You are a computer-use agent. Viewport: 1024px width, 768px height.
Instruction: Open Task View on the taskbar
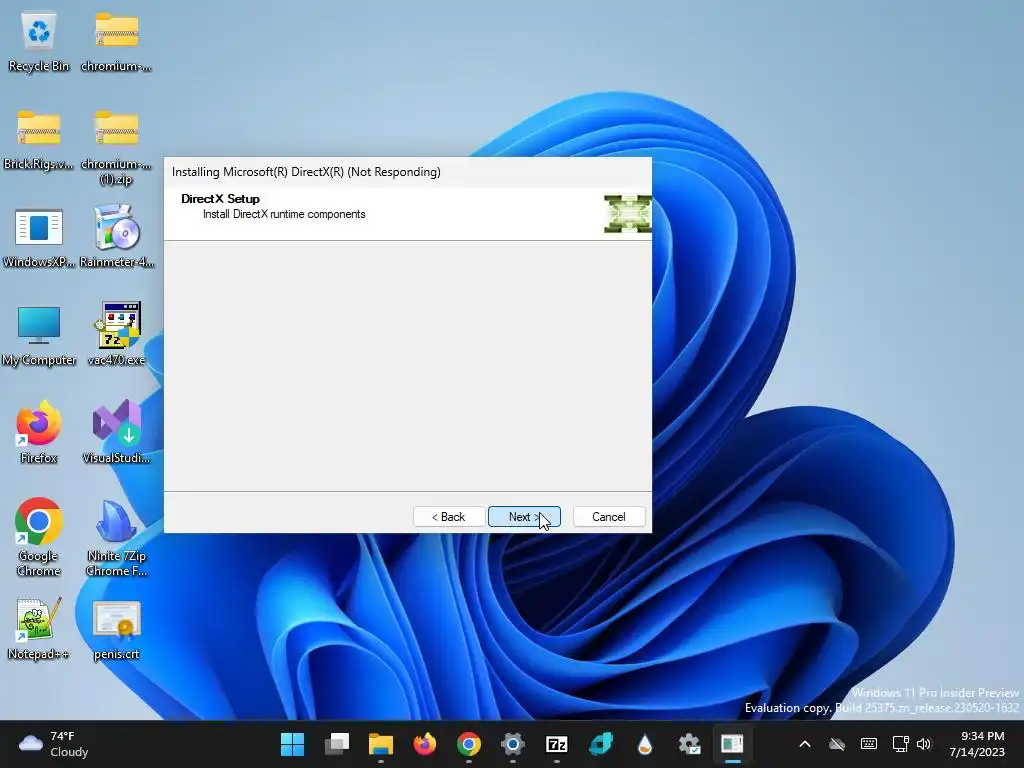pyautogui.click(x=337, y=744)
